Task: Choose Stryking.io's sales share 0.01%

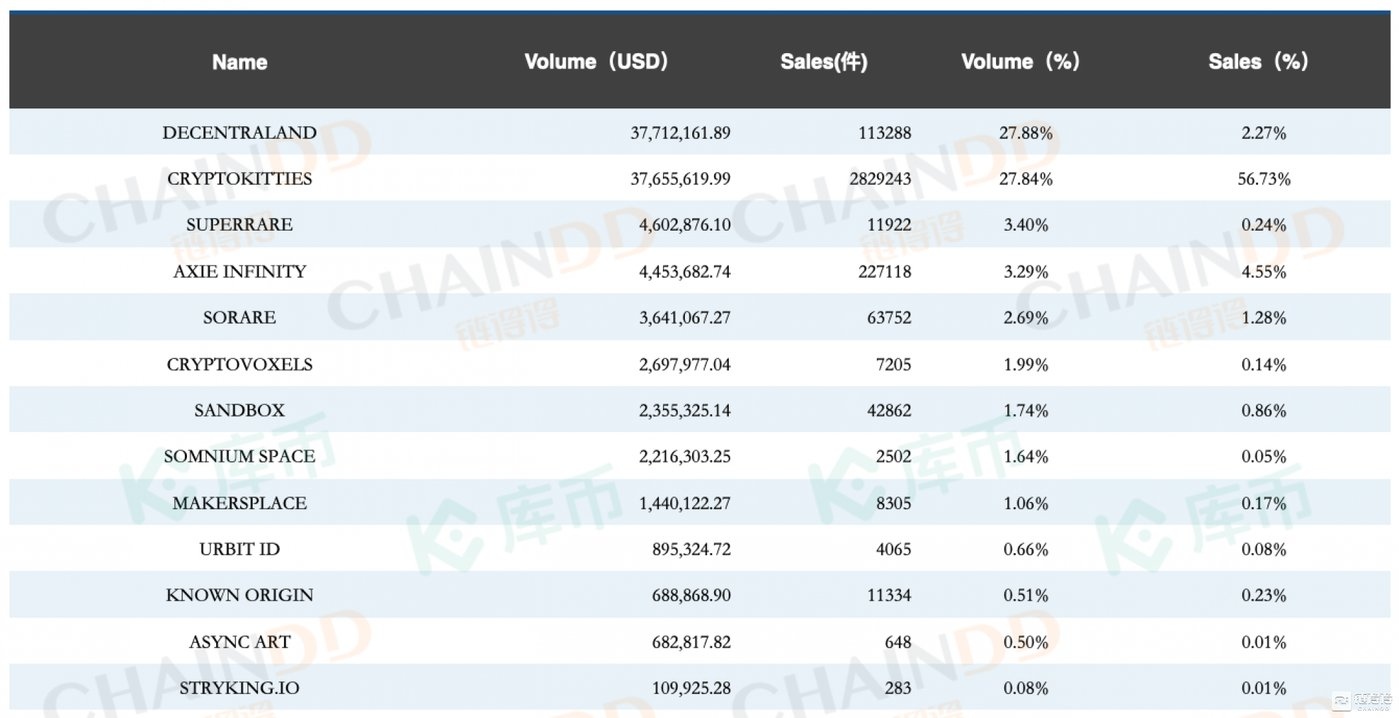Action: tap(1264, 689)
